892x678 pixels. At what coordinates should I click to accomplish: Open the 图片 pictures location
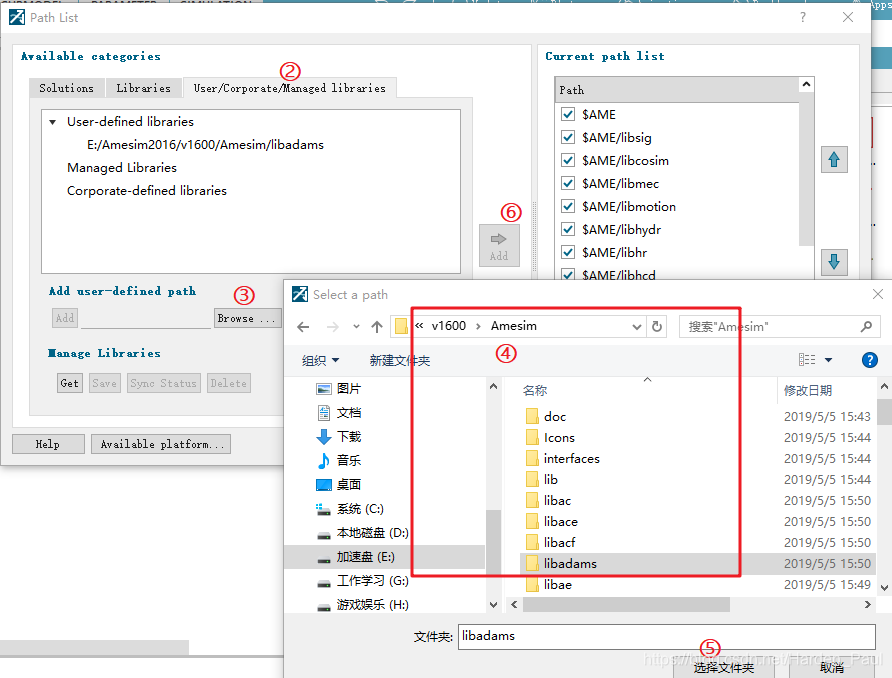tap(338, 389)
